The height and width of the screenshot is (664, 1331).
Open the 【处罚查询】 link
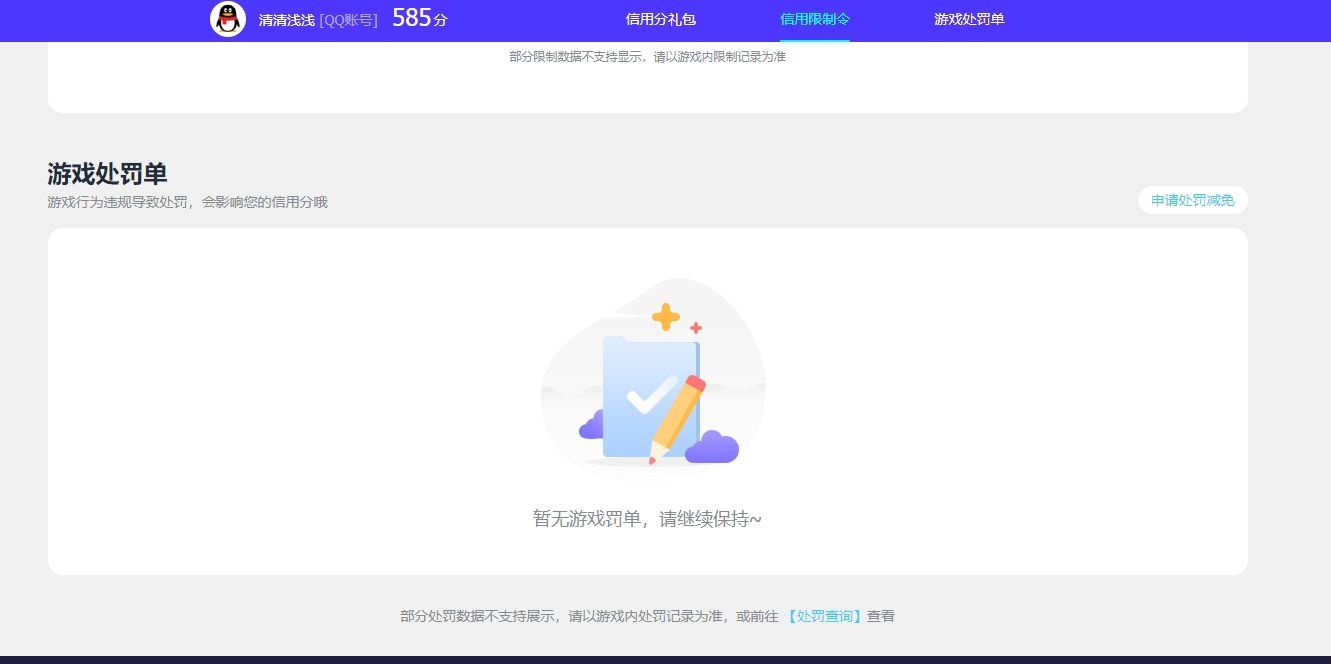tap(824, 616)
